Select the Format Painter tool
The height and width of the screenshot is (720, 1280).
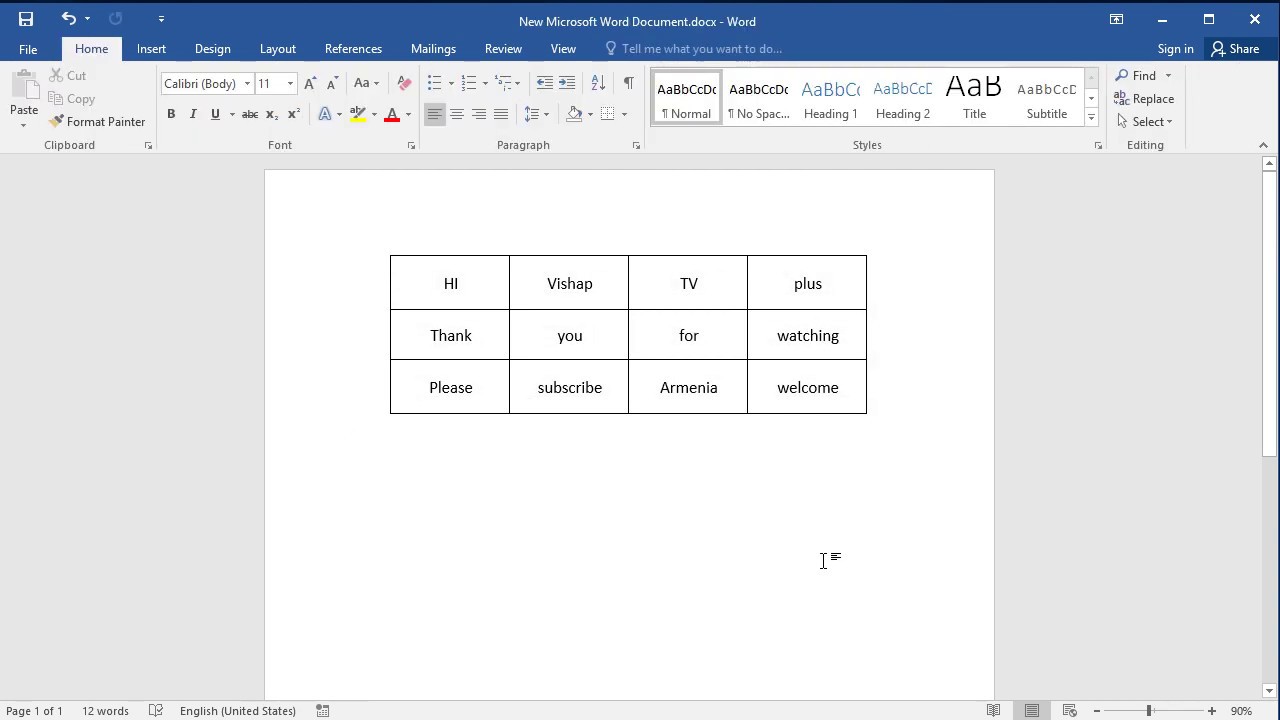coord(97,122)
